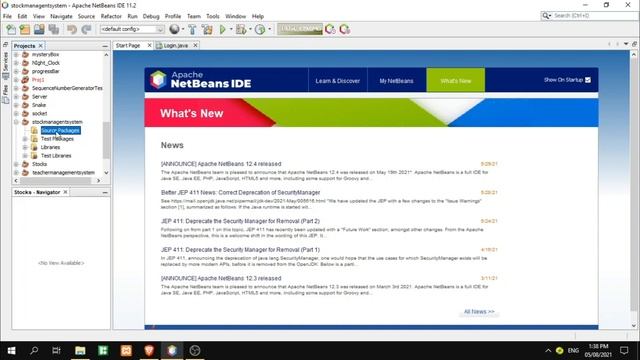Open the Refactor menu
Viewport: 640px width, 360px height.
(x=111, y=16)
